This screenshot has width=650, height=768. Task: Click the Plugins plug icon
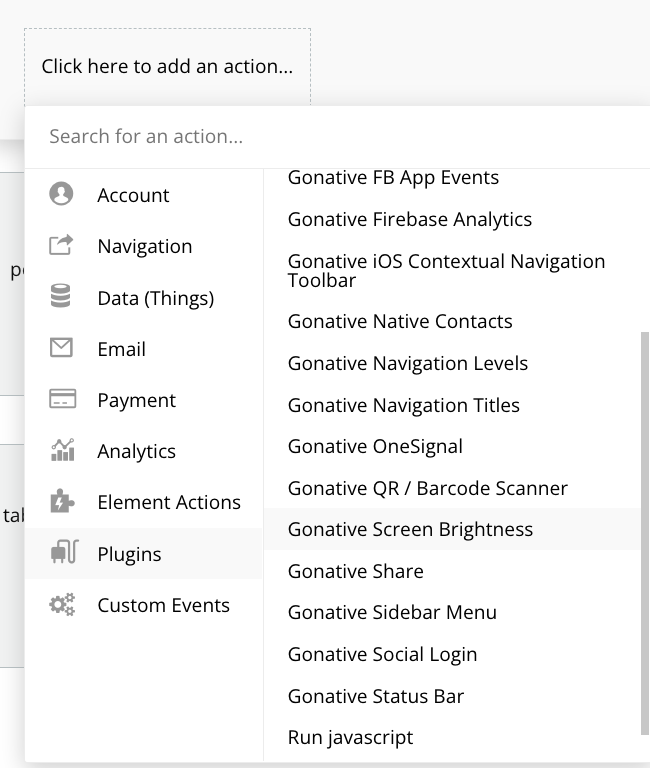coord(64,552)
